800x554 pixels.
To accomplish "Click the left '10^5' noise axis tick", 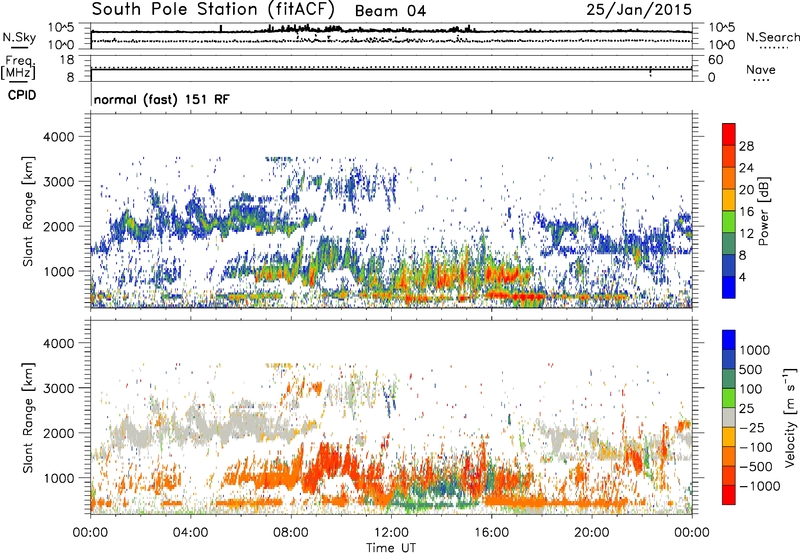I will tap(61, 27).
